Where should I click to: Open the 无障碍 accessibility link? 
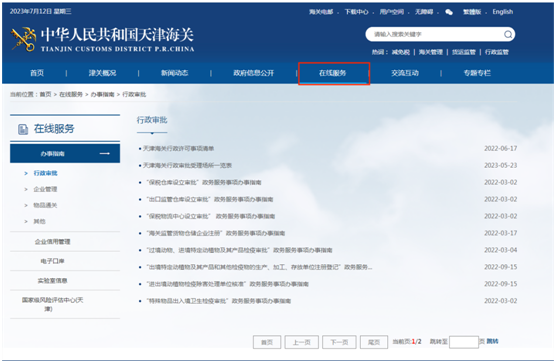click(424, 12)
